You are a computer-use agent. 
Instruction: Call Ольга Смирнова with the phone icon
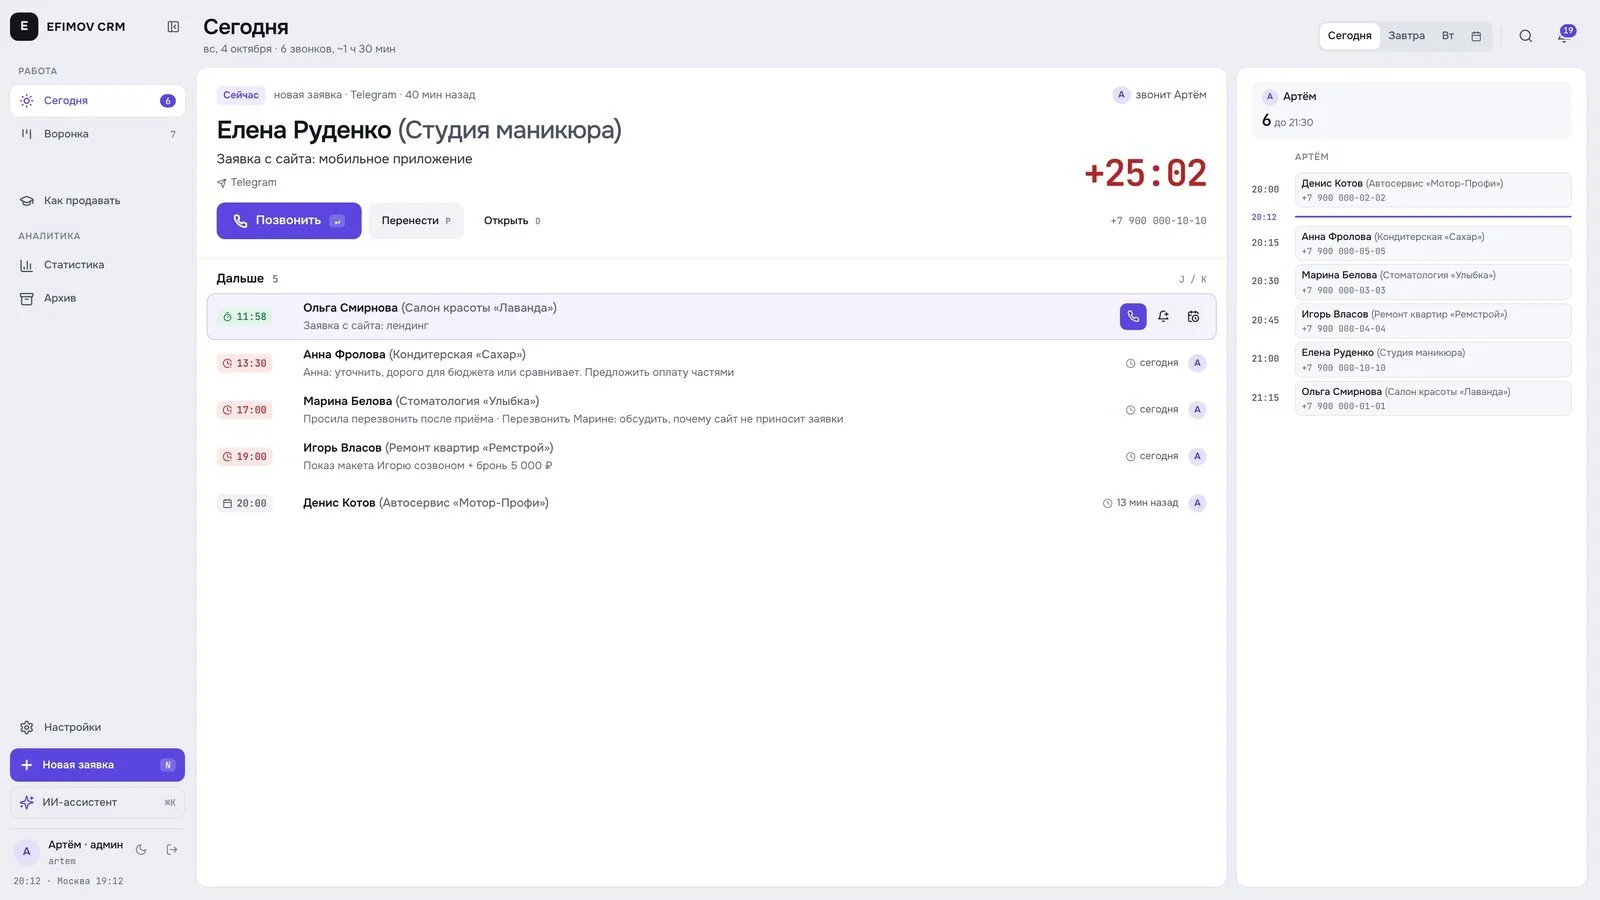tap(1133, 316)
